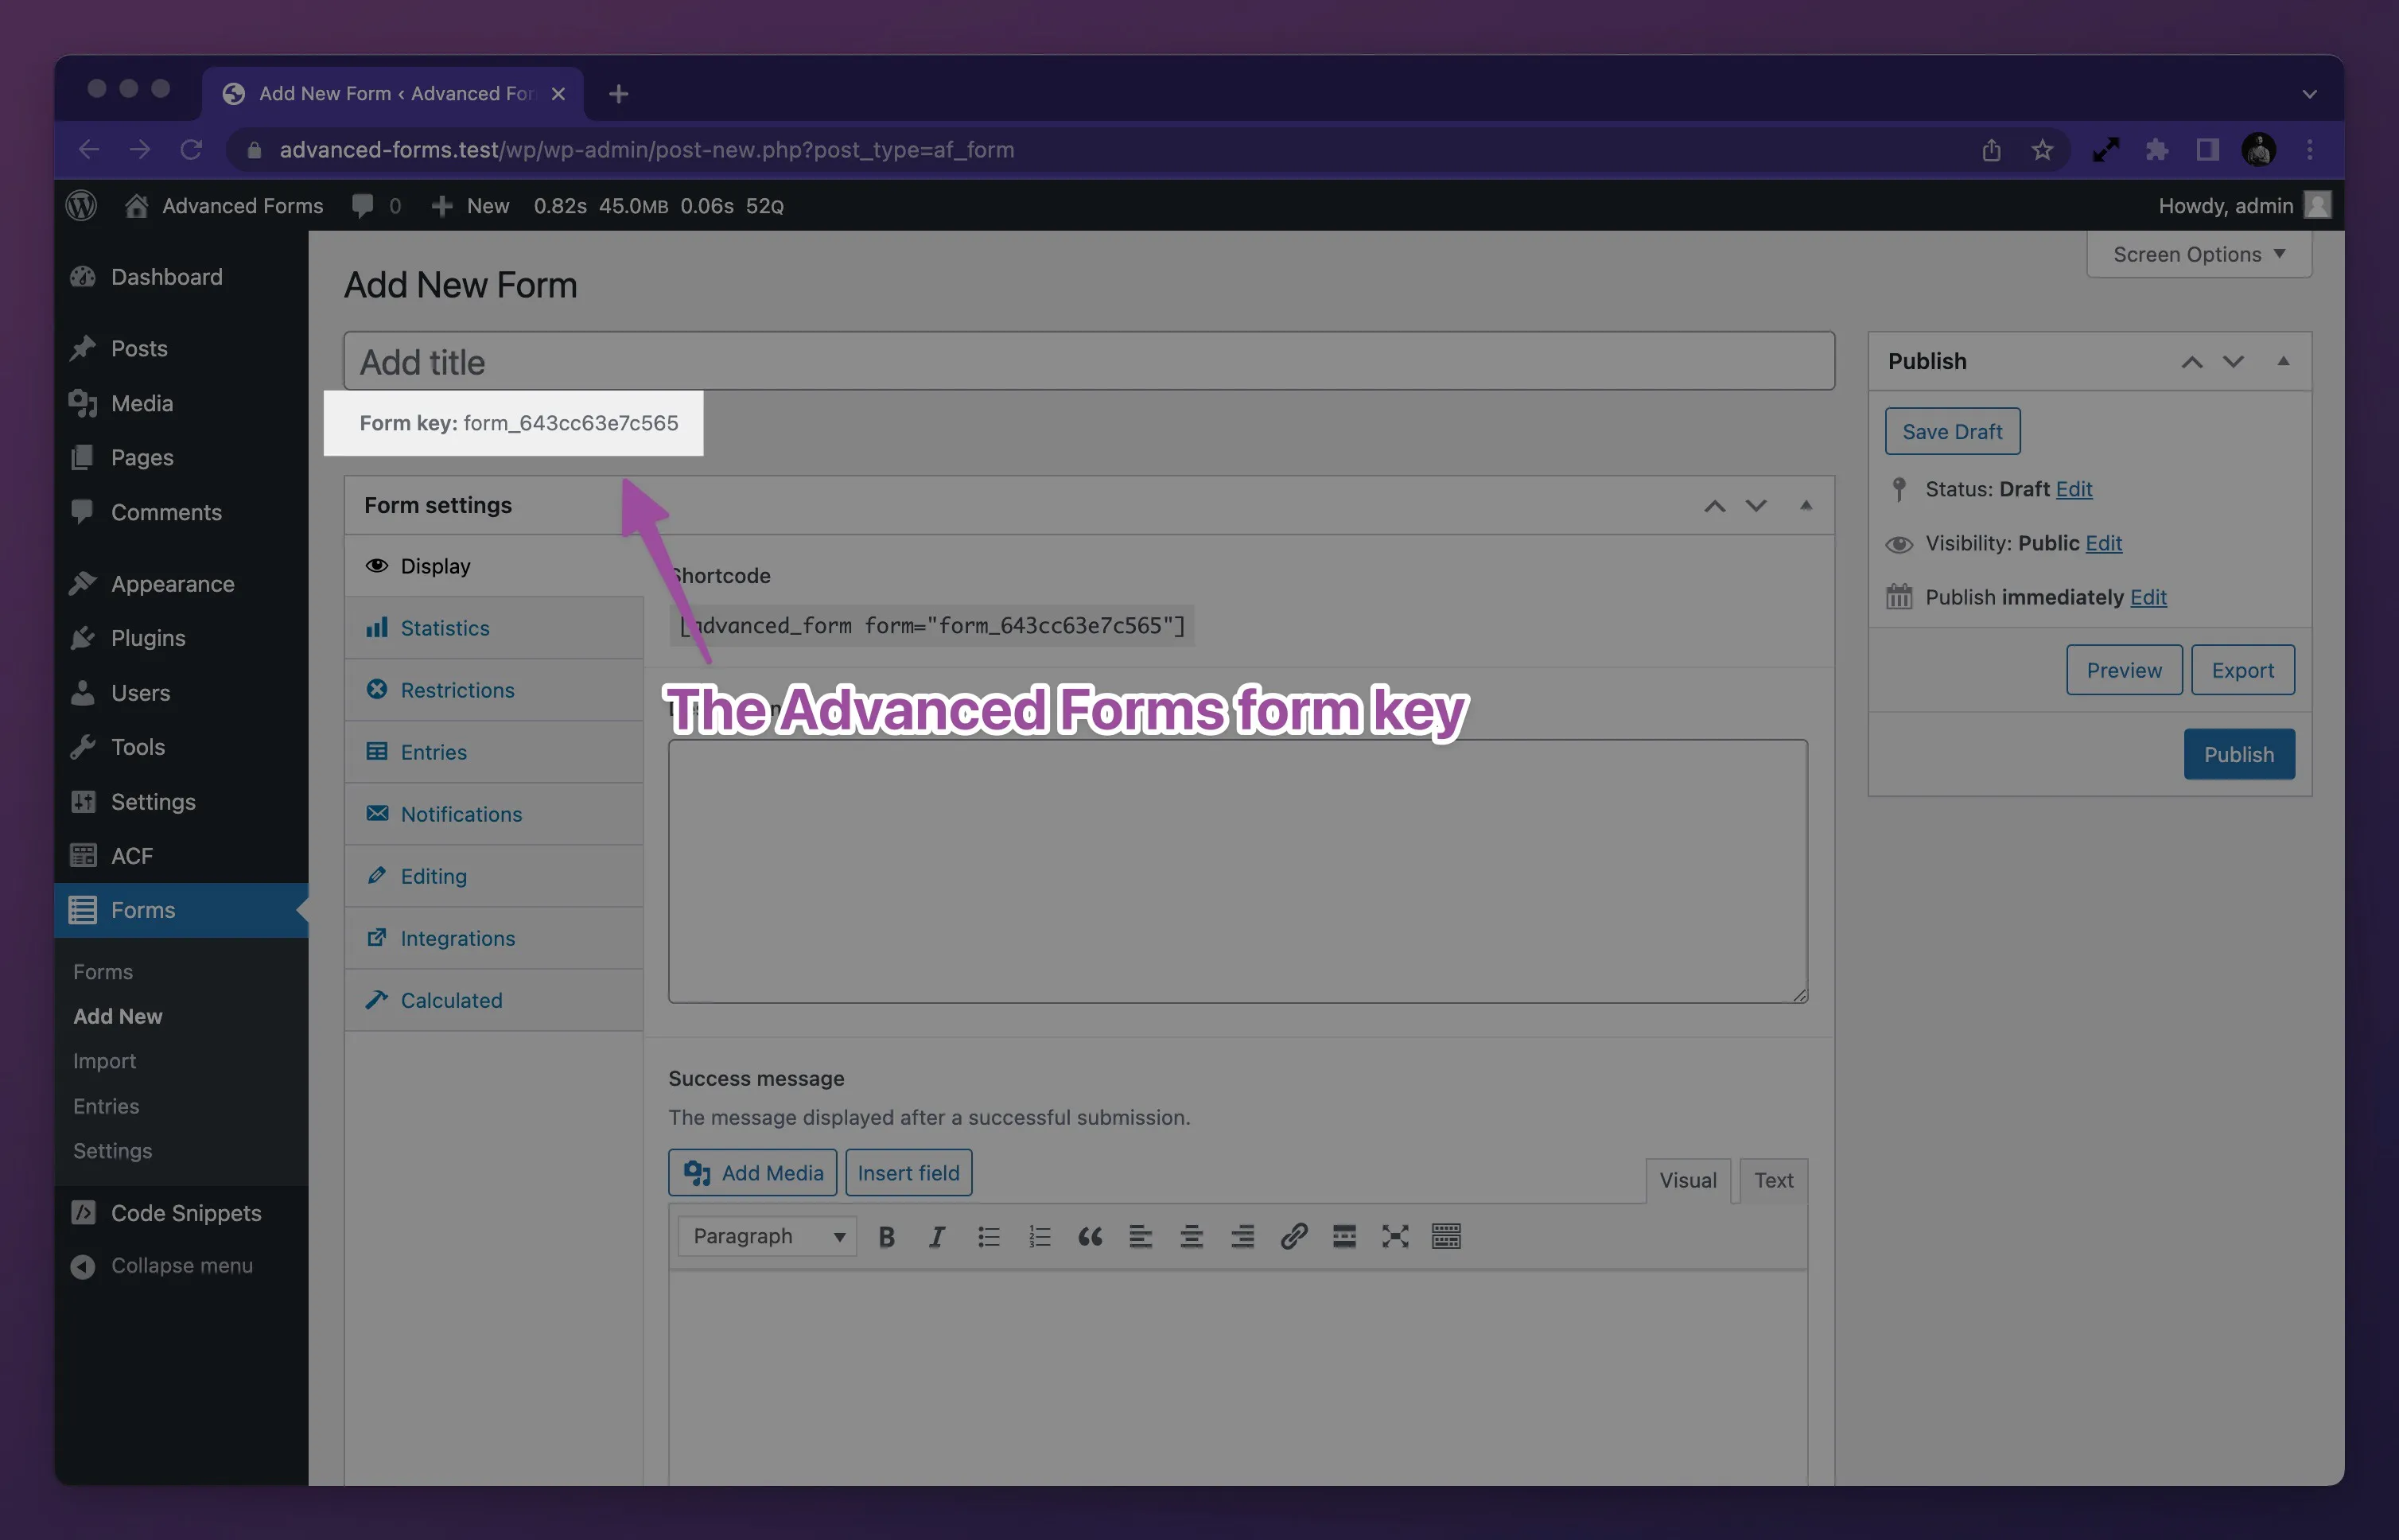
Task: Edit the Publish immediately schedule link
Action: (x=2148, y=597)
